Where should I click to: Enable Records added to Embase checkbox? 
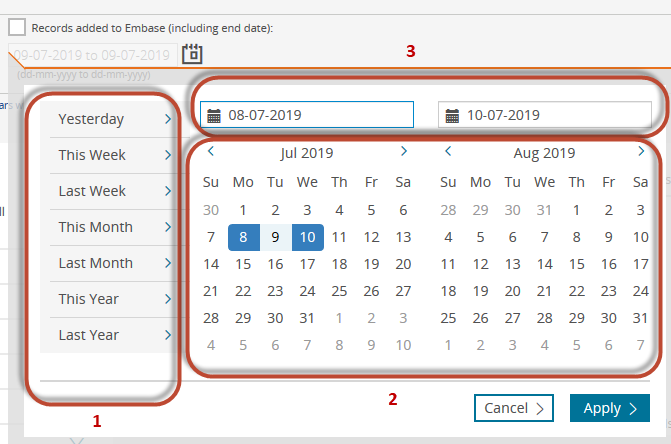tap(17, 28)
